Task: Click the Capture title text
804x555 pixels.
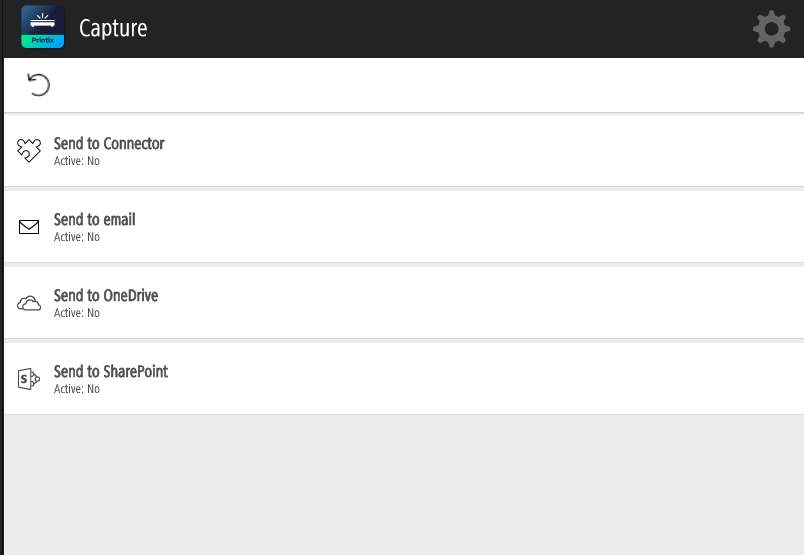Action: click(x=113, y=28)
